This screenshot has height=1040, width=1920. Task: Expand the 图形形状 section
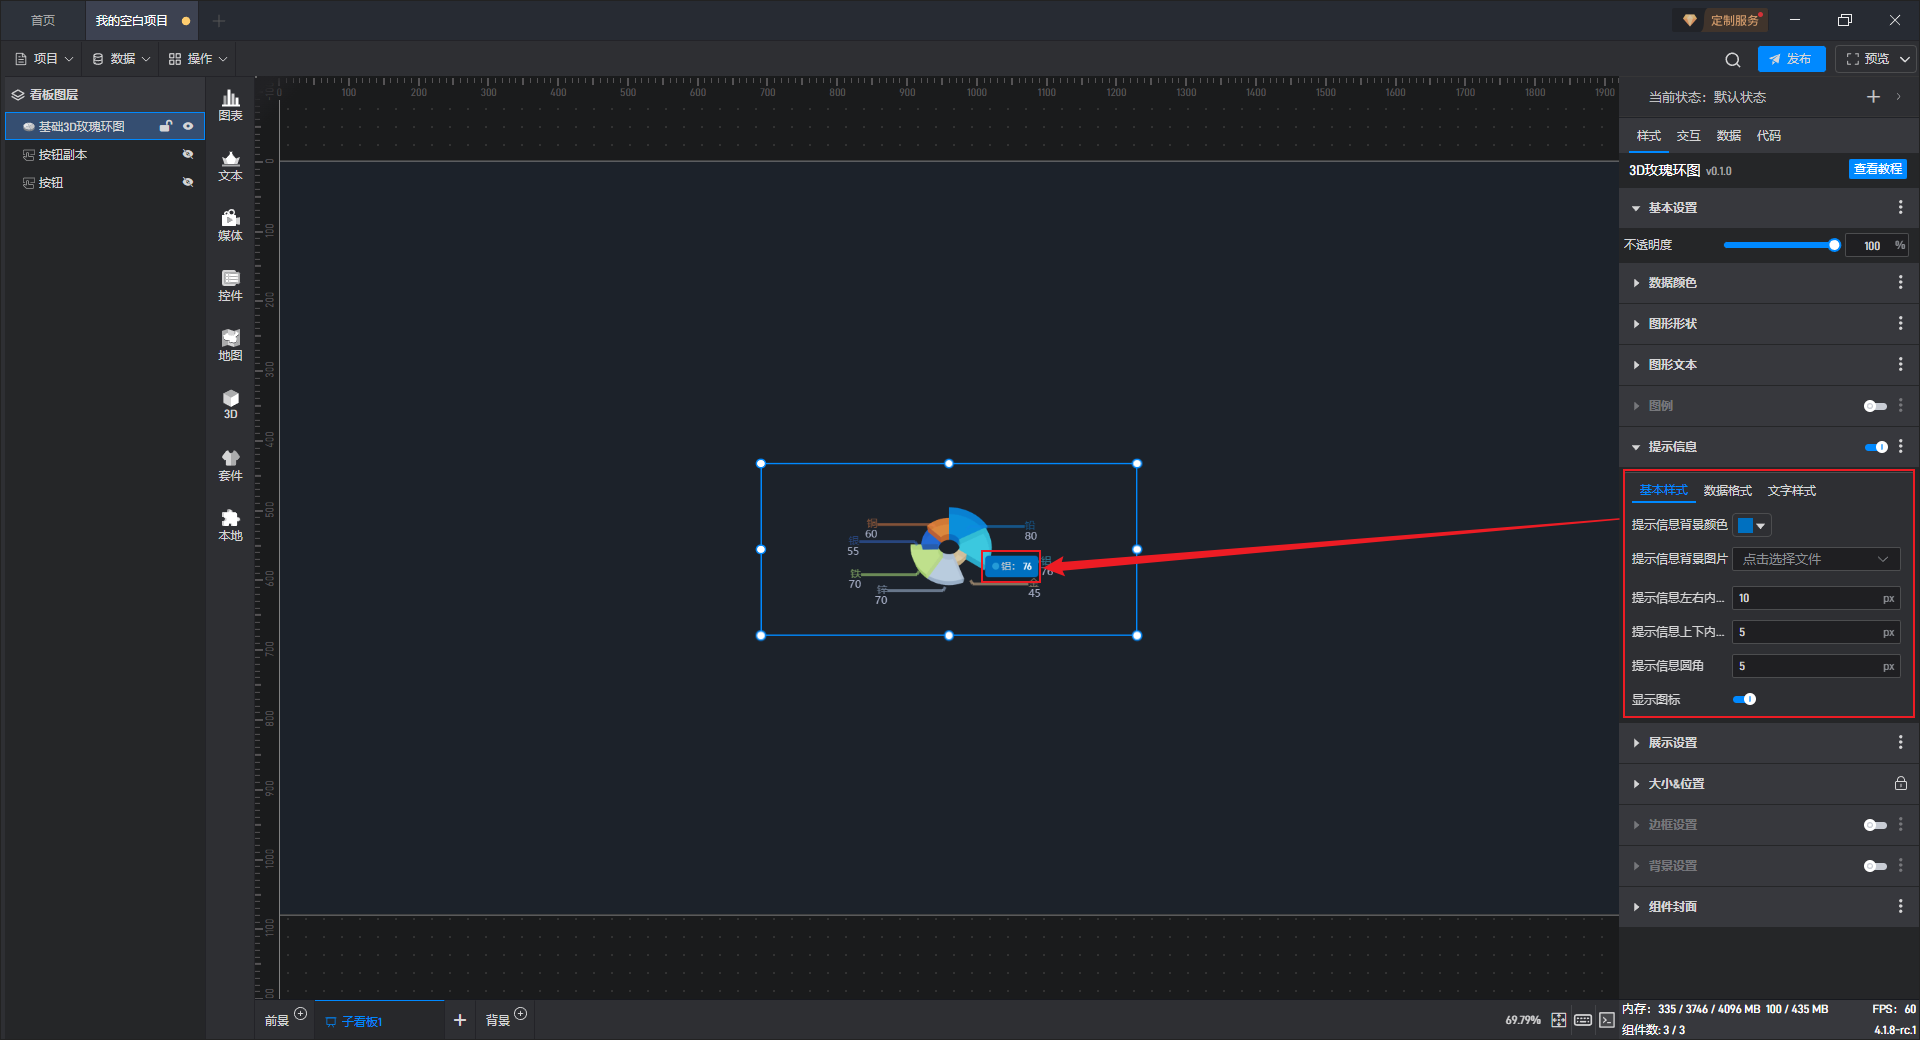pyautogui.click(x=1636, y=324)
